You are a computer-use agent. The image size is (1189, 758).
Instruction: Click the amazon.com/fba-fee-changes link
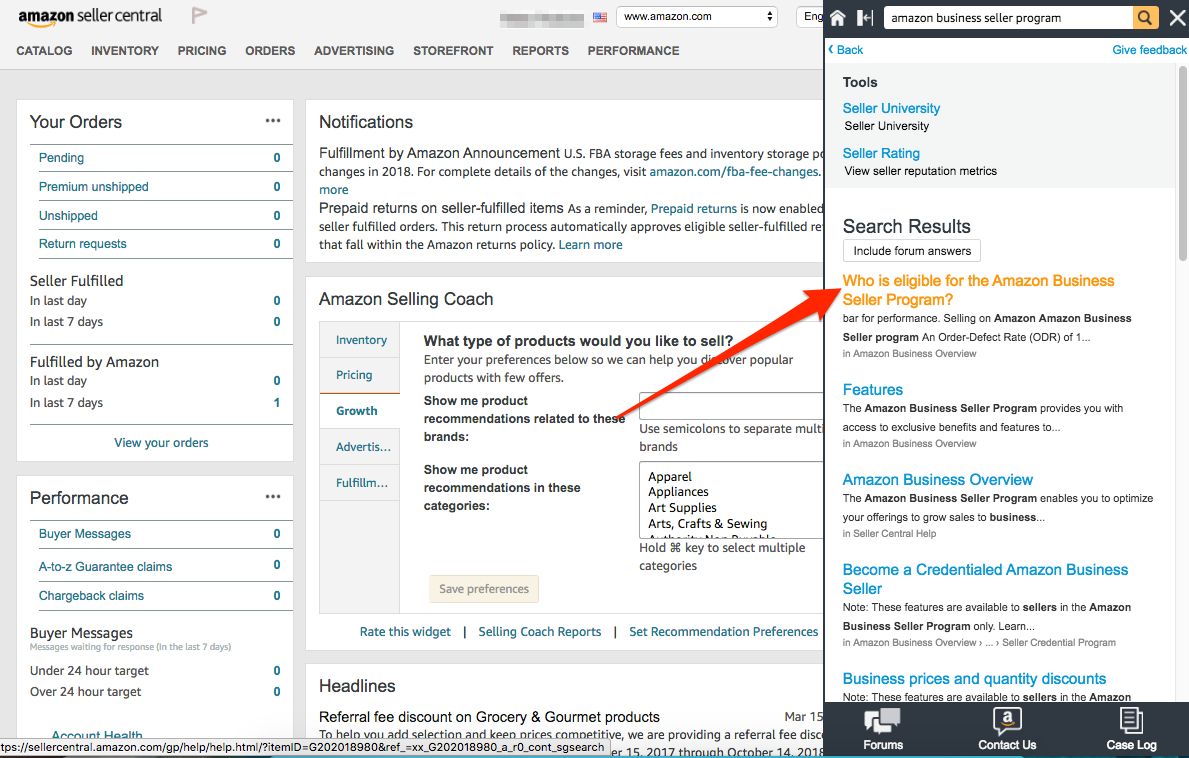[x=733, y=171]
